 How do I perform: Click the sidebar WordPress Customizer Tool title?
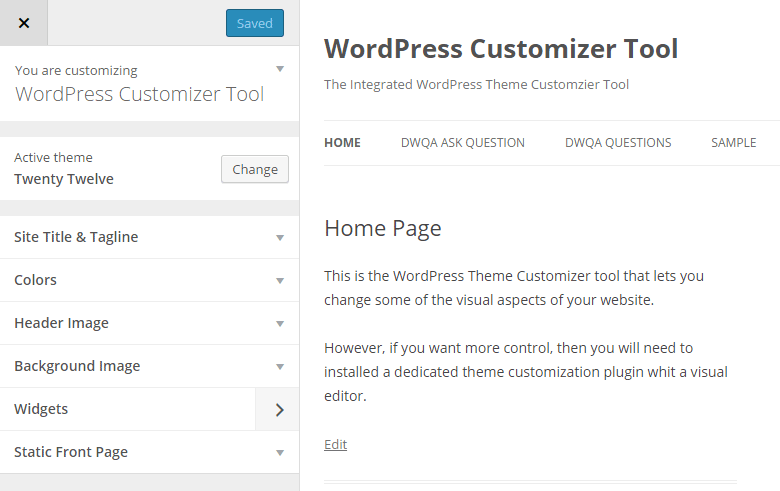(139, 94)
